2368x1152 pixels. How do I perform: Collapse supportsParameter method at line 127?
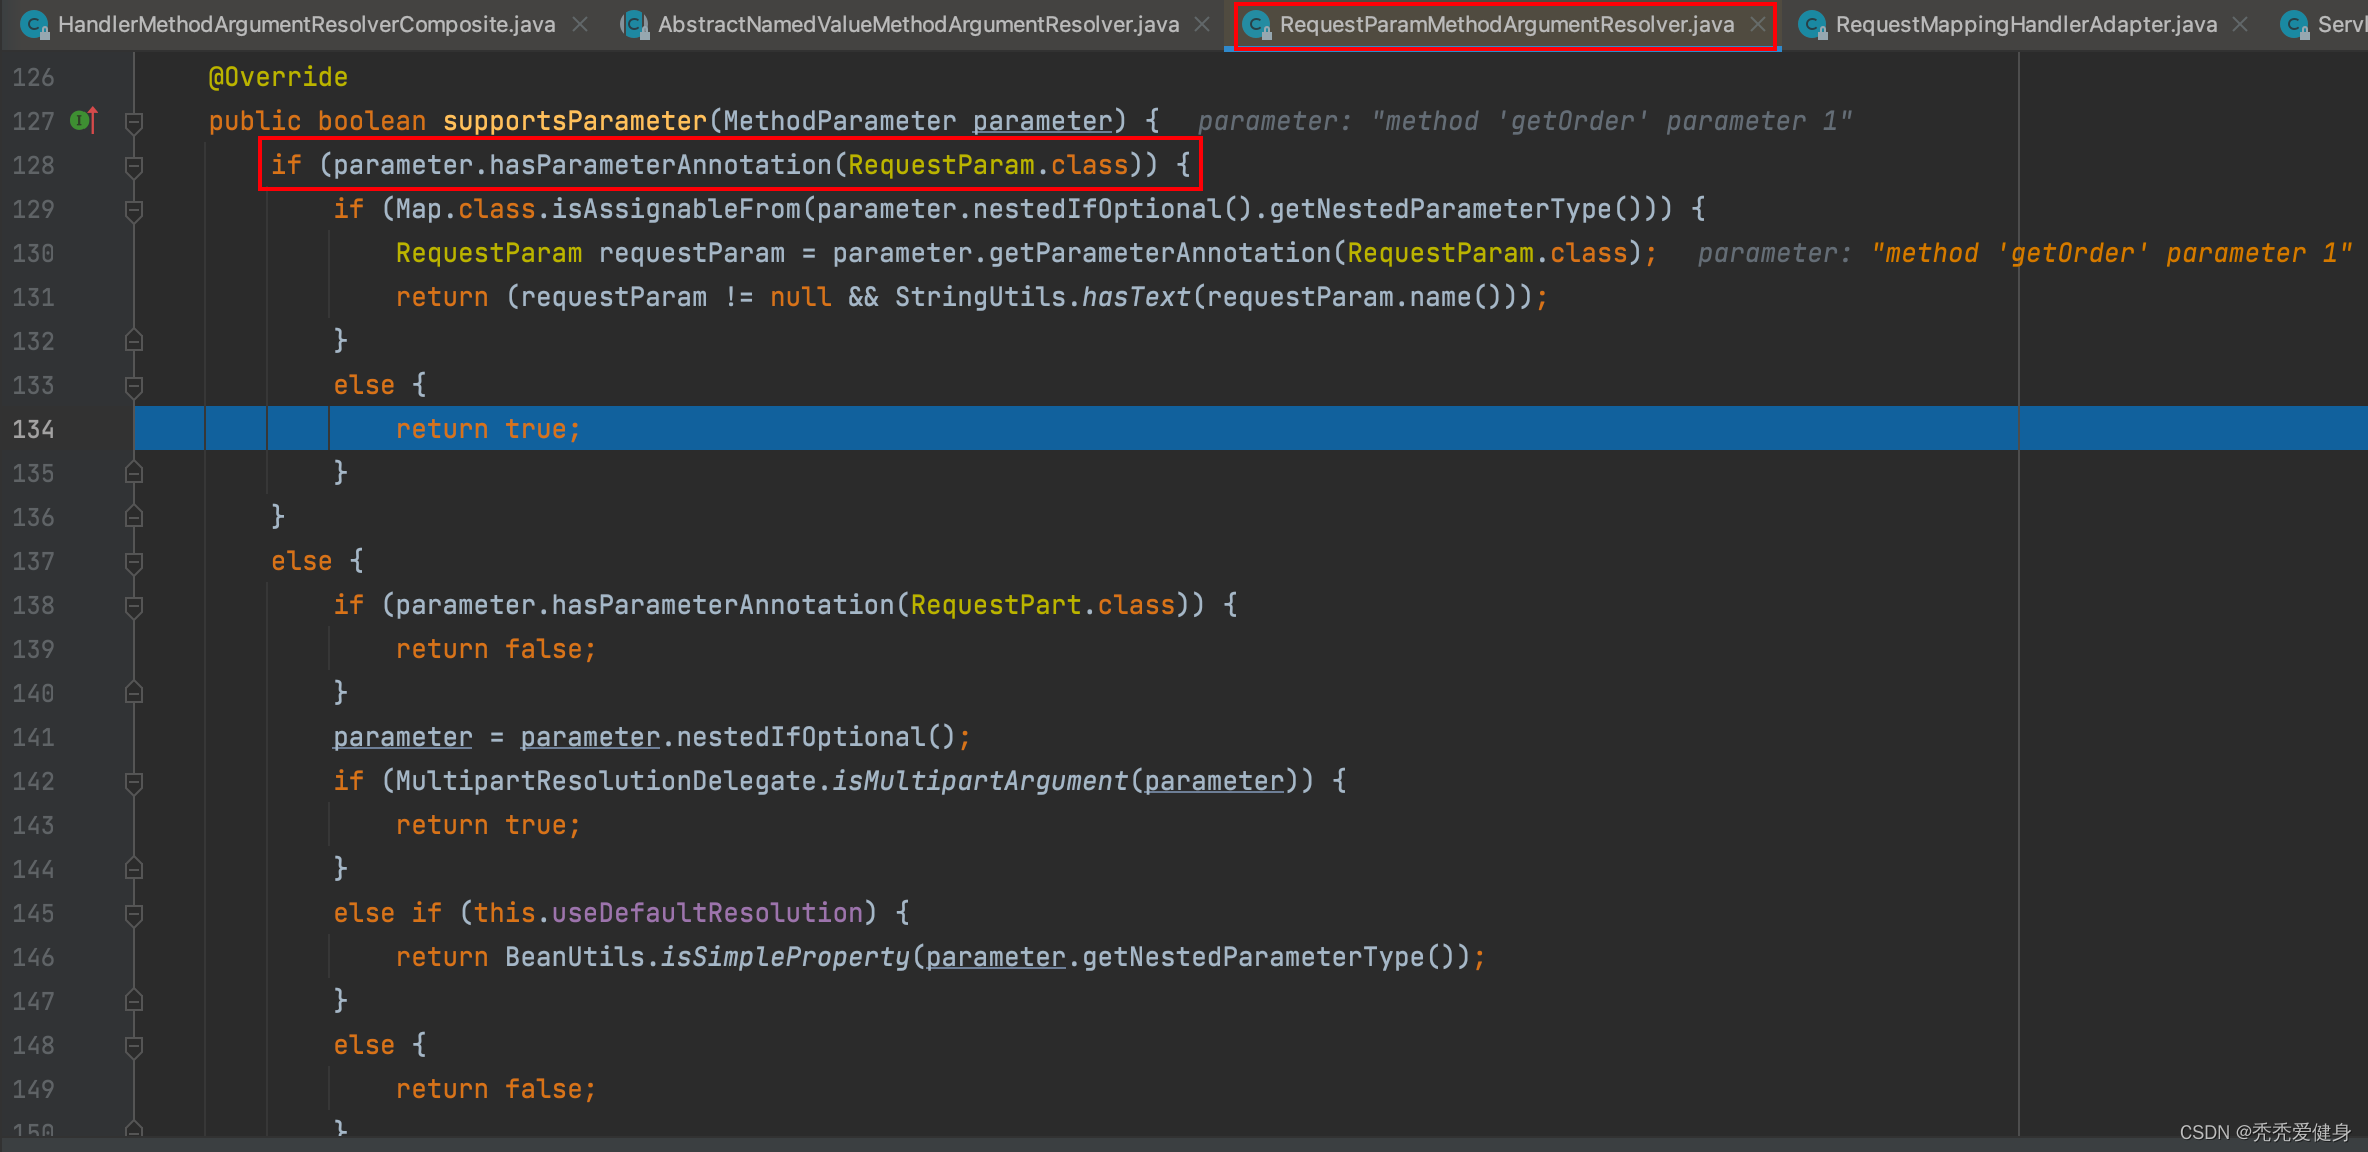point(133,122)
